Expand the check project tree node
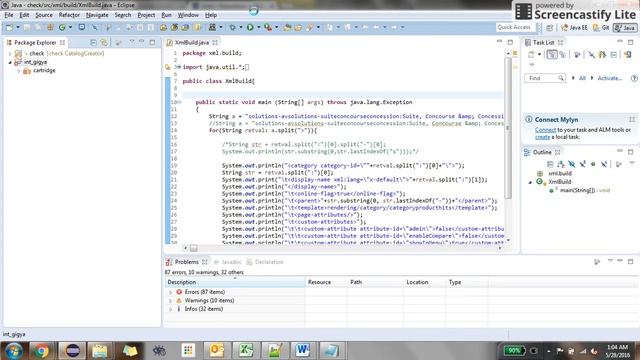This screenshot has height=360, width=640. coord(10,53)
